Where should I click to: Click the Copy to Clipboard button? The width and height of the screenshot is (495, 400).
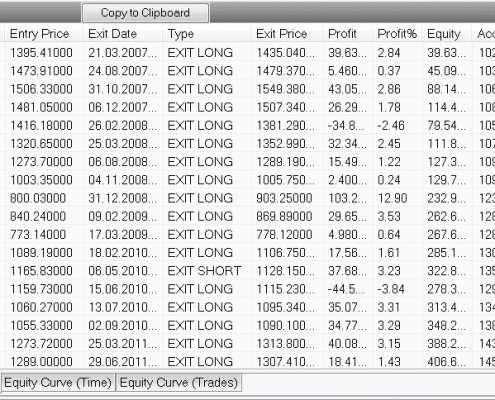(146, 13)
